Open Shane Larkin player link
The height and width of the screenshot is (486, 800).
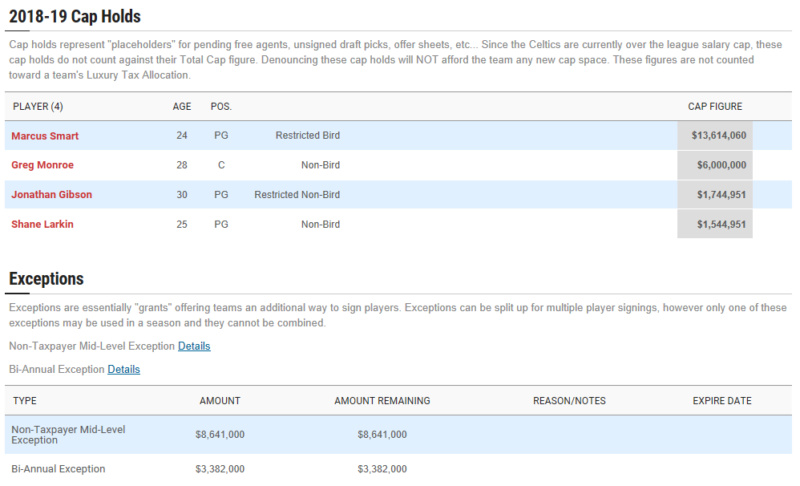click(x=42, y=224)
